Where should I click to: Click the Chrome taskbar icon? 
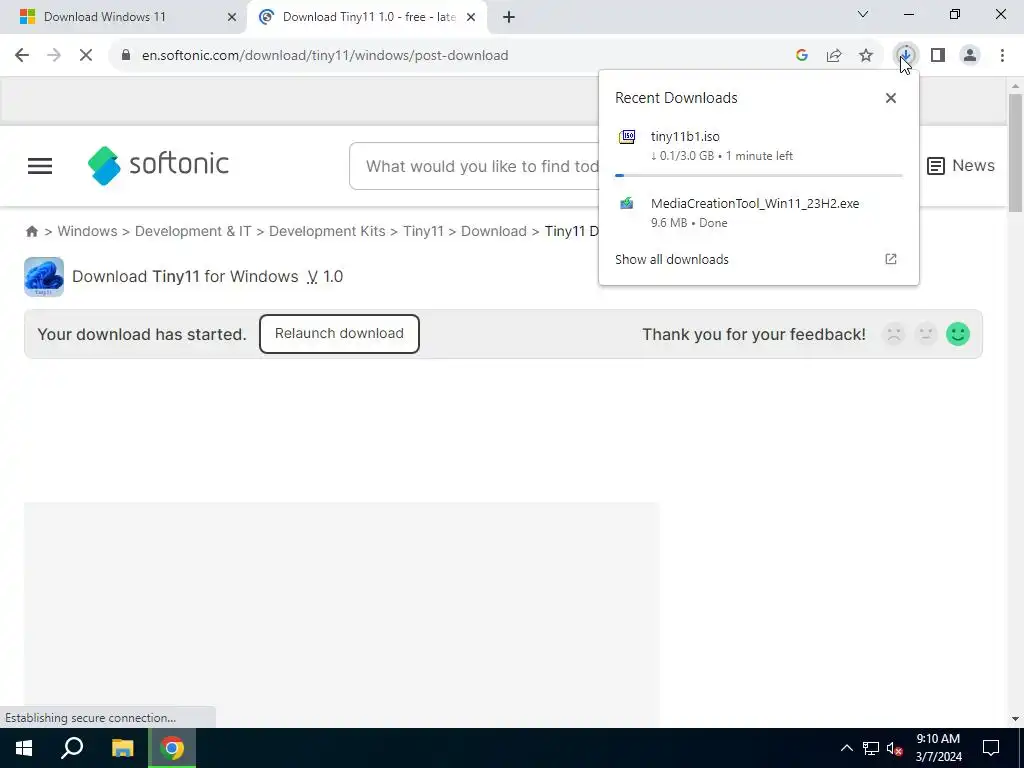coord(172,748)
